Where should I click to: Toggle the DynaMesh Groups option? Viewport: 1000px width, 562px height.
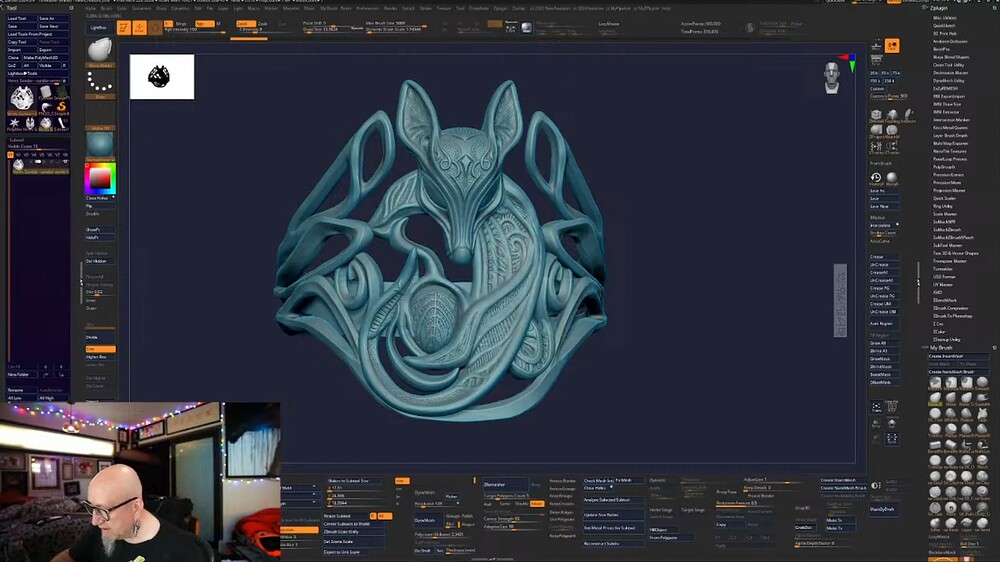click(453, 516)
